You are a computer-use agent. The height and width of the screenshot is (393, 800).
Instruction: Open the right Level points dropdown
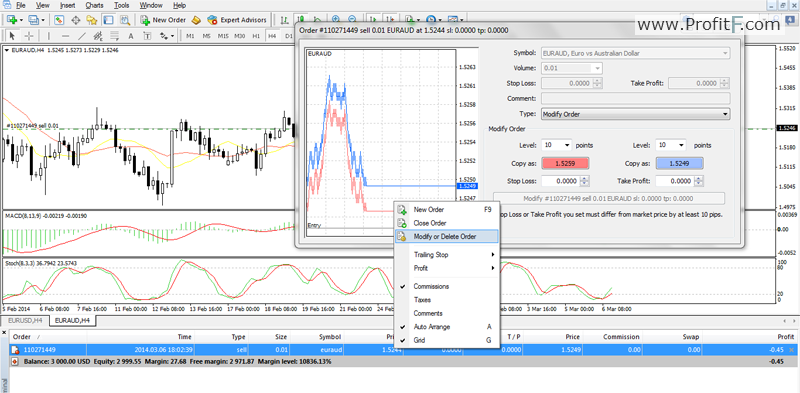[x=670, y=145]
